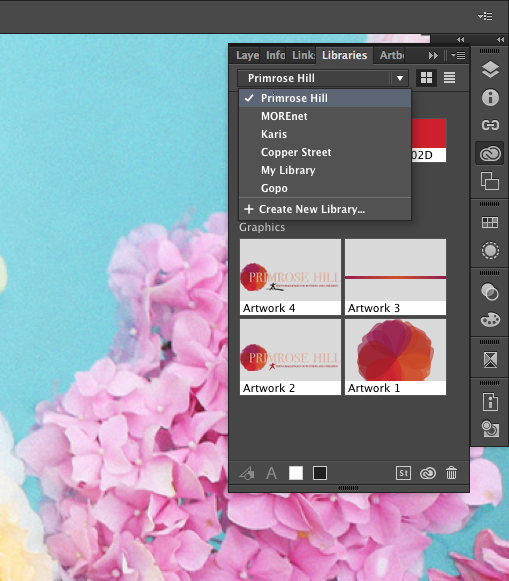
Task: Show more panel tabs with double arrow
Action: click(433, 55)
